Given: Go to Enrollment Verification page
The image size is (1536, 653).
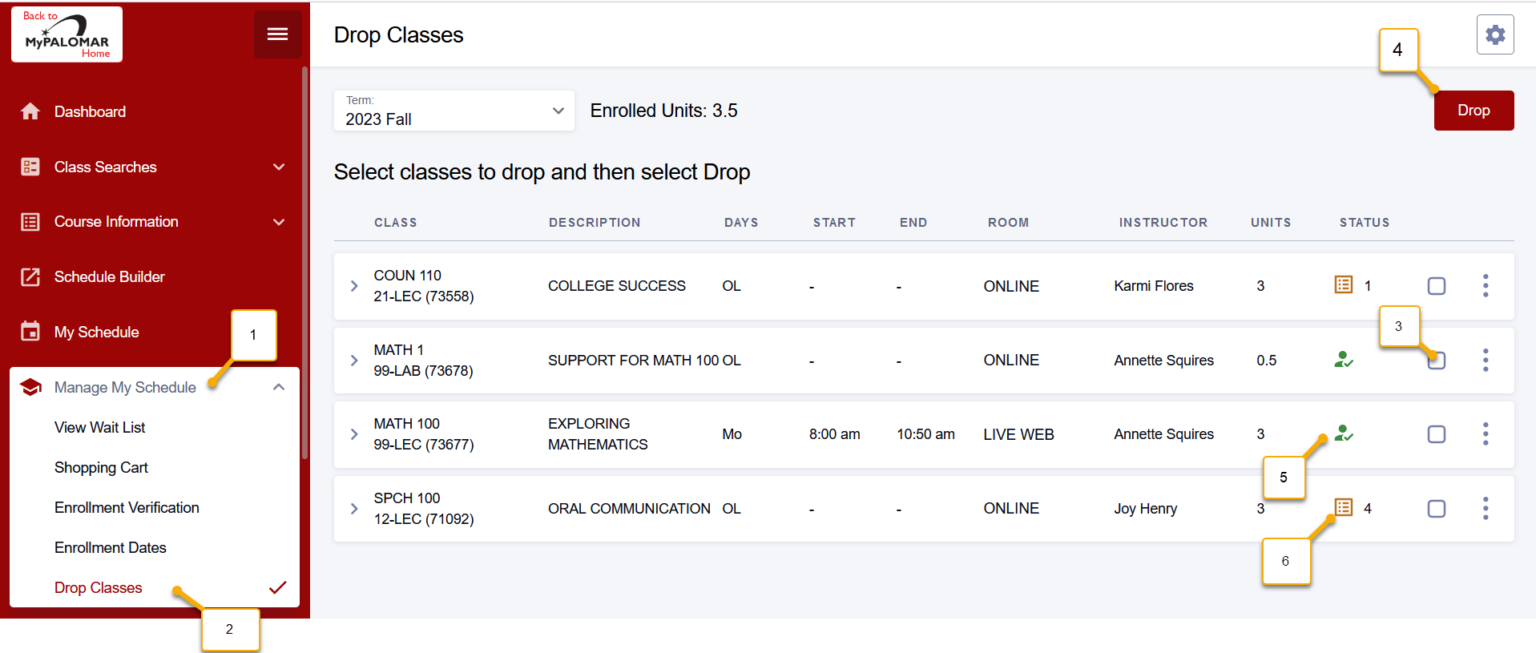Looking at the screenshot, I should (127, 508).
